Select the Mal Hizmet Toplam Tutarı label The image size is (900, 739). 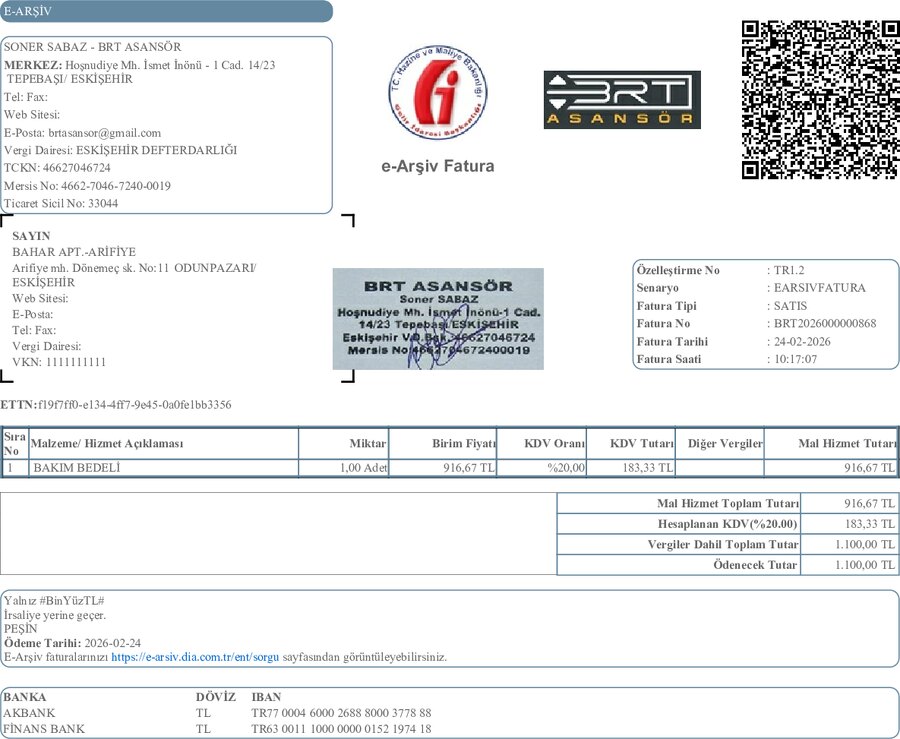[728, 504]
